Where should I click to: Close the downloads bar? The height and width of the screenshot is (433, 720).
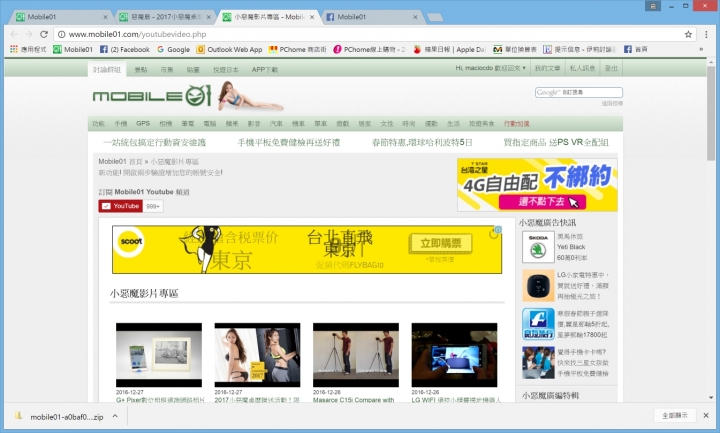pyautogui.click(x=706, y=415)
